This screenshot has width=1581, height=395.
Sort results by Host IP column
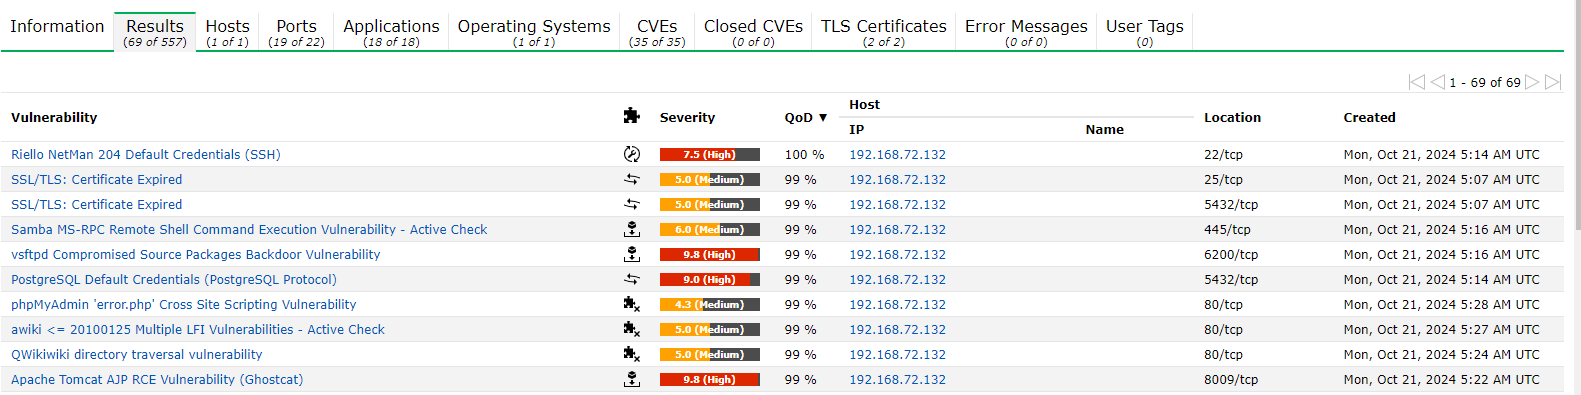tap(857, 129)
